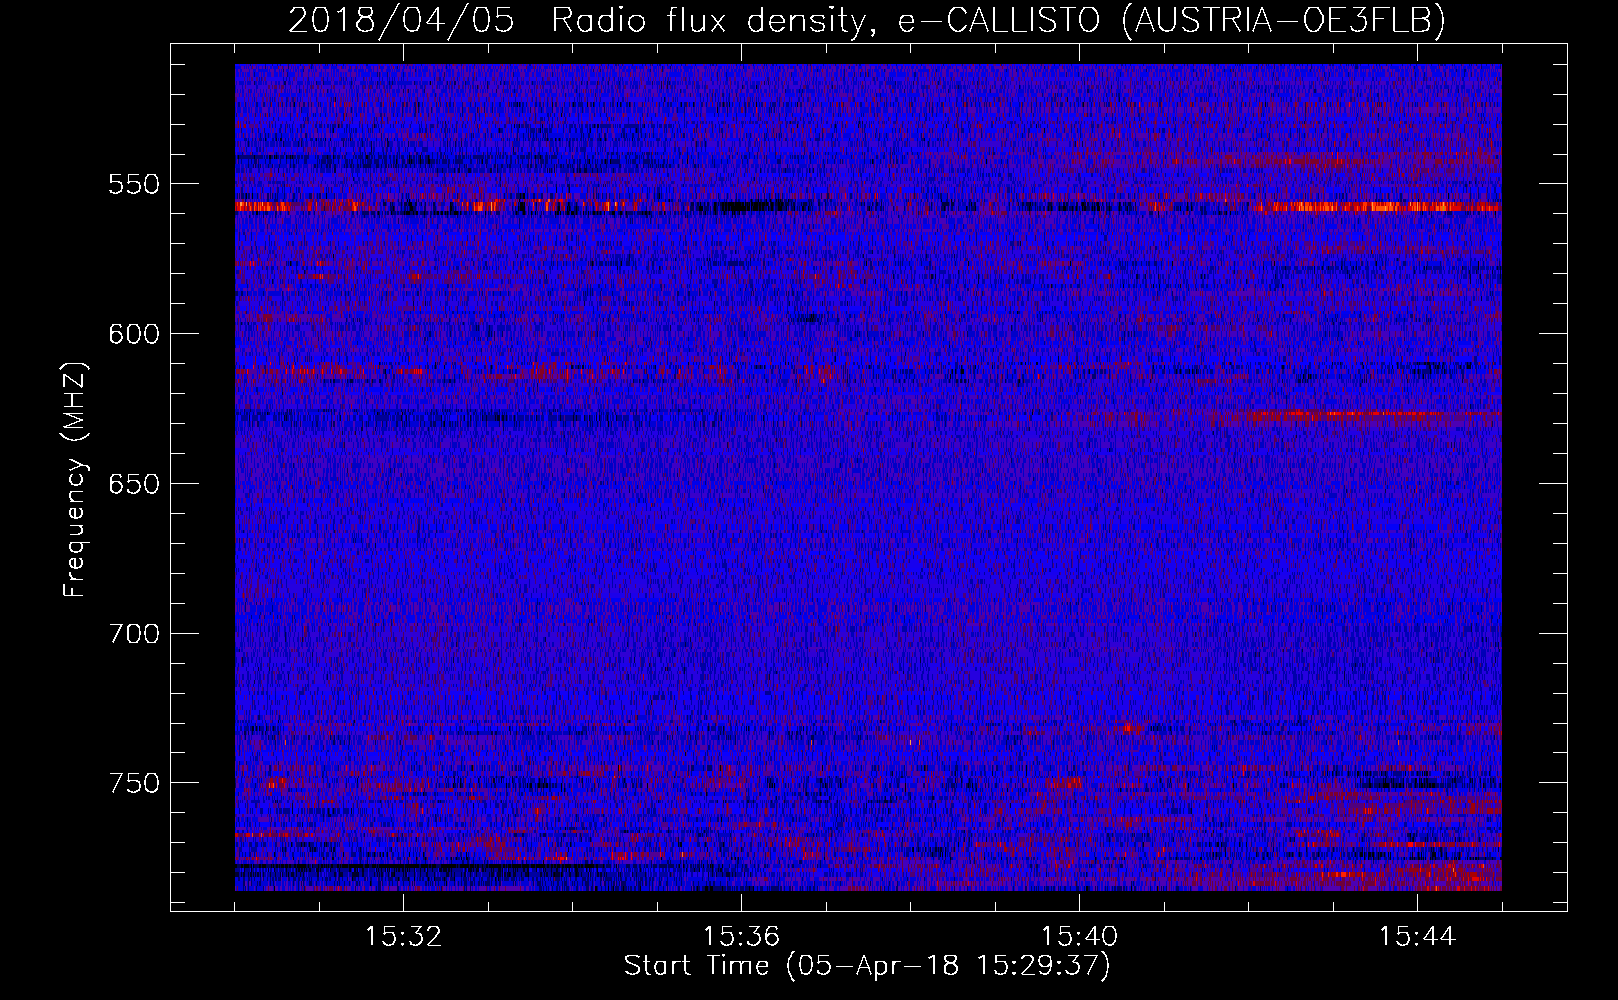Click the 15:32 time tick label
1618x1000 pixels.
pos(403,937)
